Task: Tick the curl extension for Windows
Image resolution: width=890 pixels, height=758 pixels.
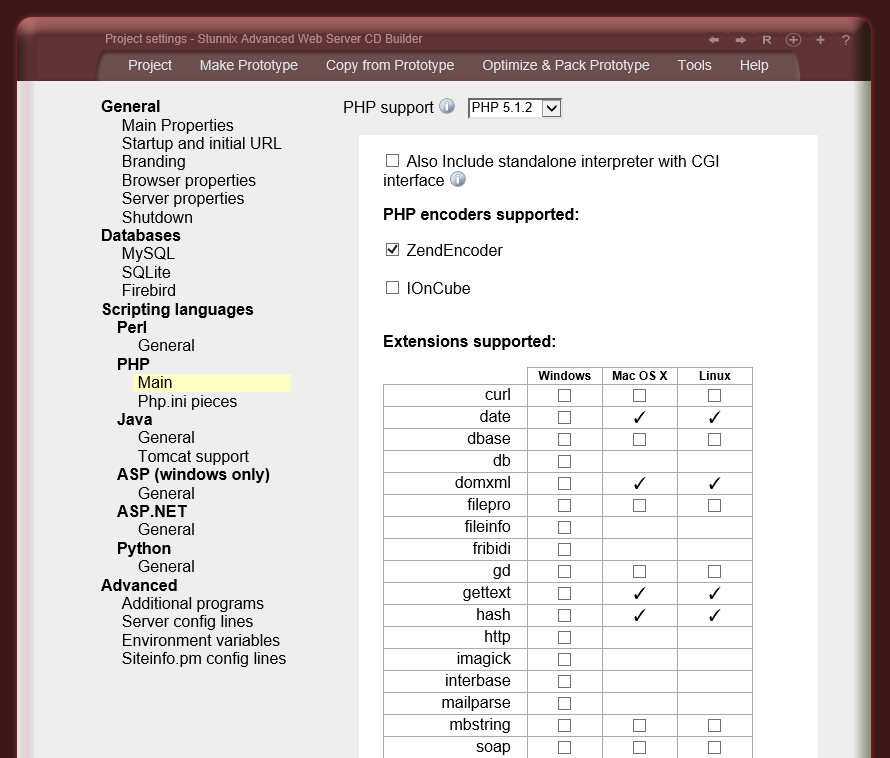Action: (564, 396)
